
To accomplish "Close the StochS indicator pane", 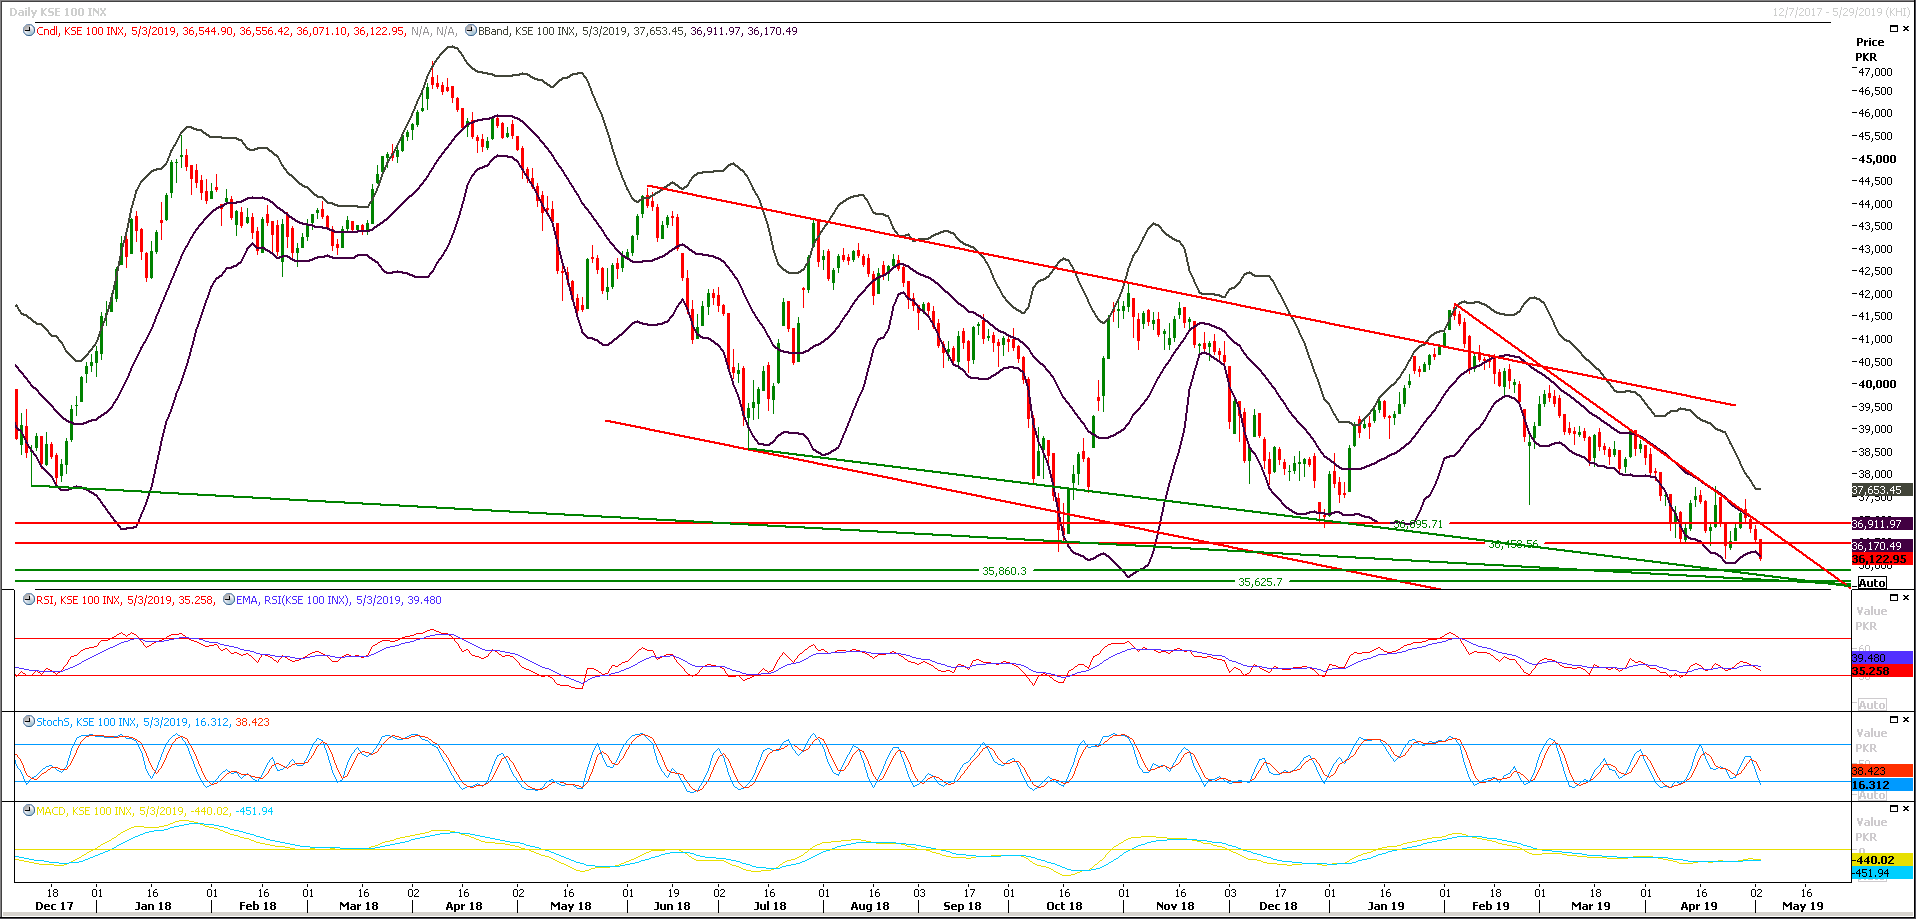I will 1906,720.
